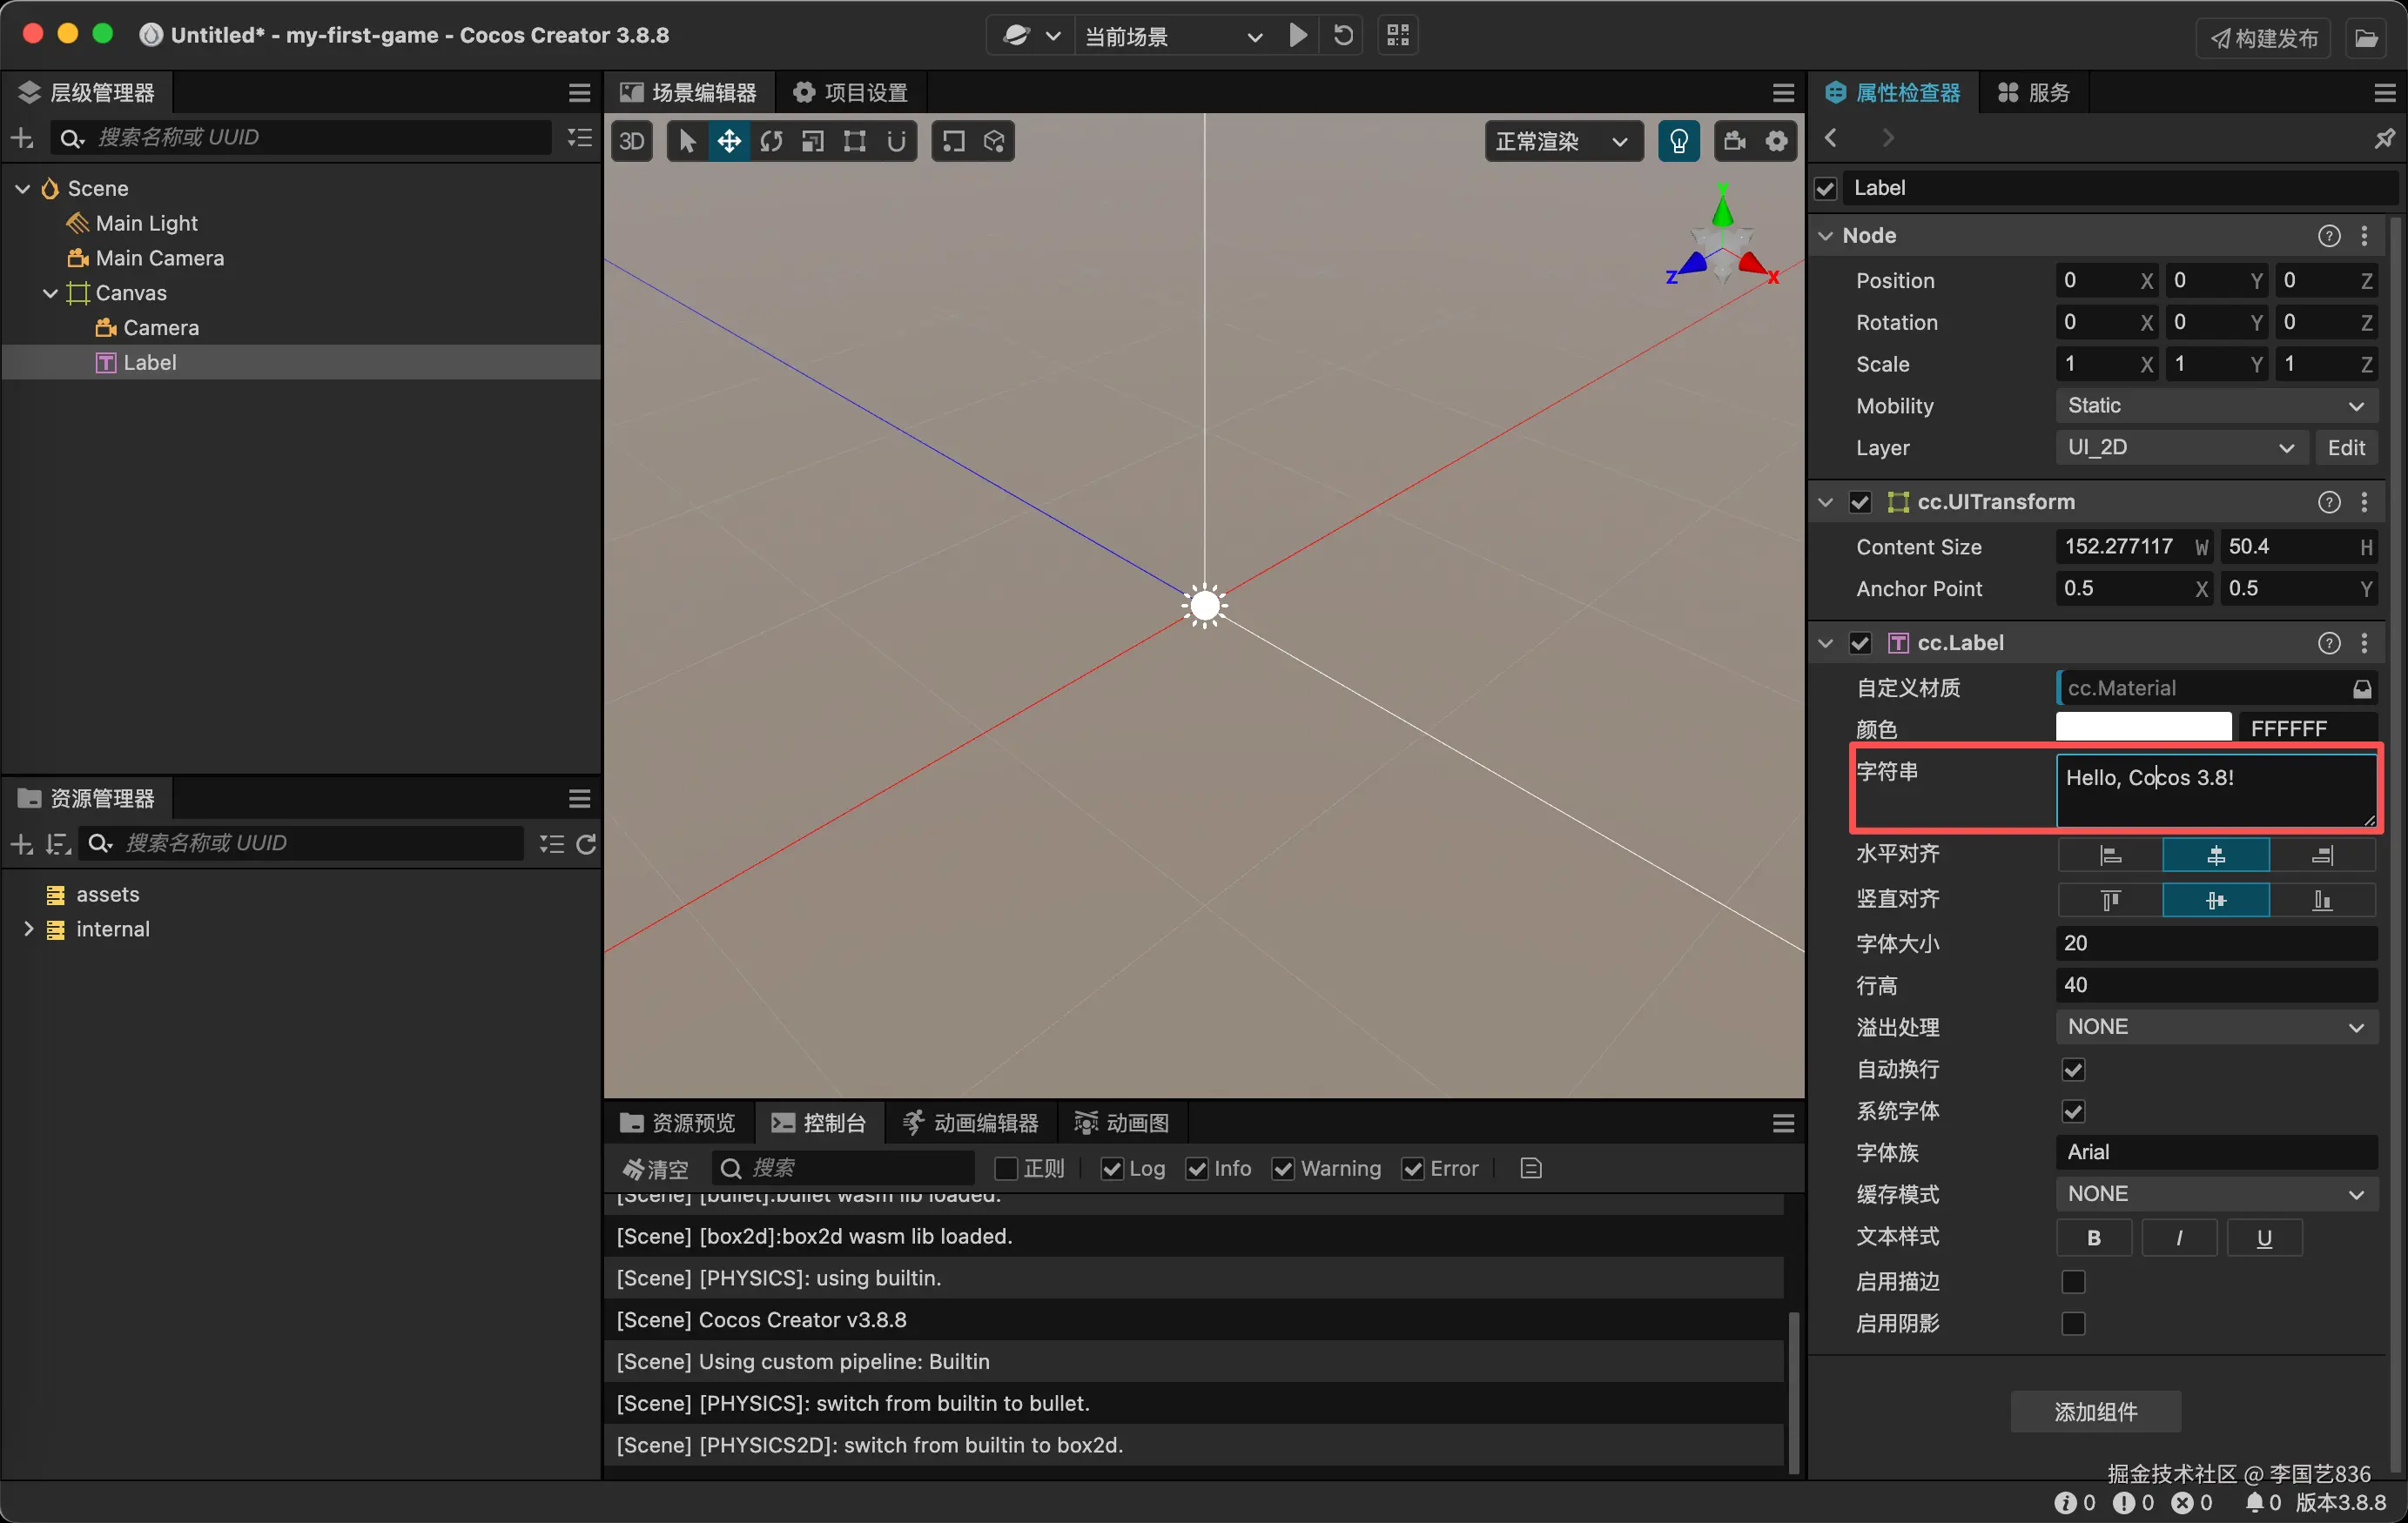This screenshot has width=2408, height=1523.
Task: Select bold text style button
Action: click(2093, 1238)
